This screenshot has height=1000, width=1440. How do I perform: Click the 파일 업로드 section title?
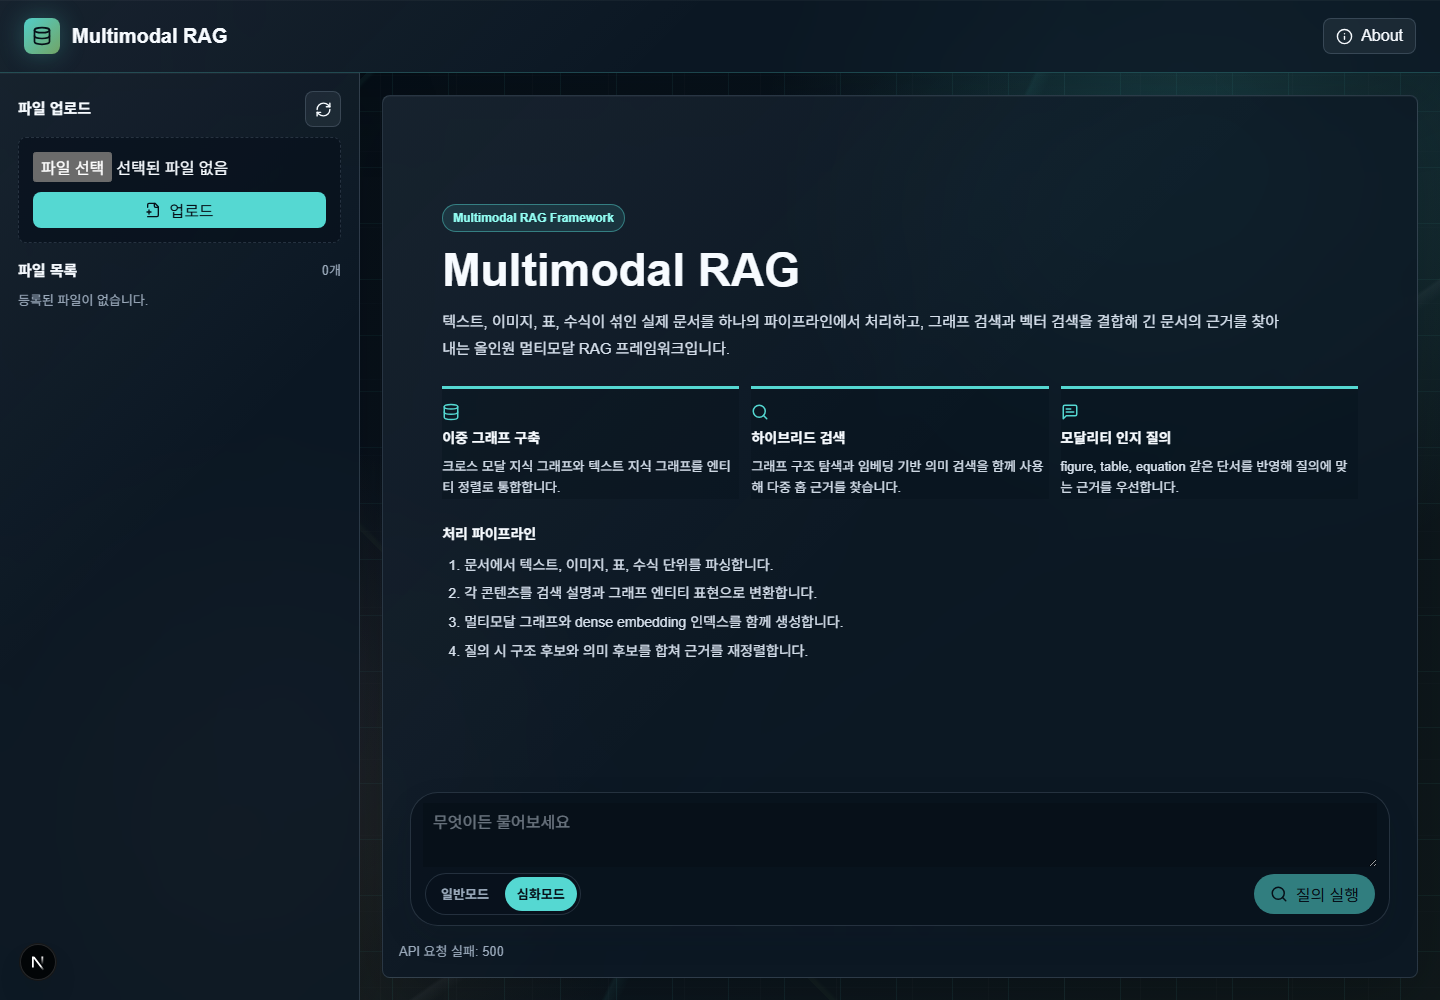54,108
